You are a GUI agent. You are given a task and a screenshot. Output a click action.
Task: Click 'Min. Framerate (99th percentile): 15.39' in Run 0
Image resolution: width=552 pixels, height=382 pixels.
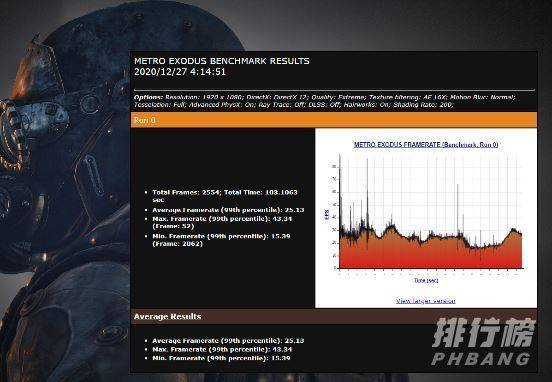221,240
